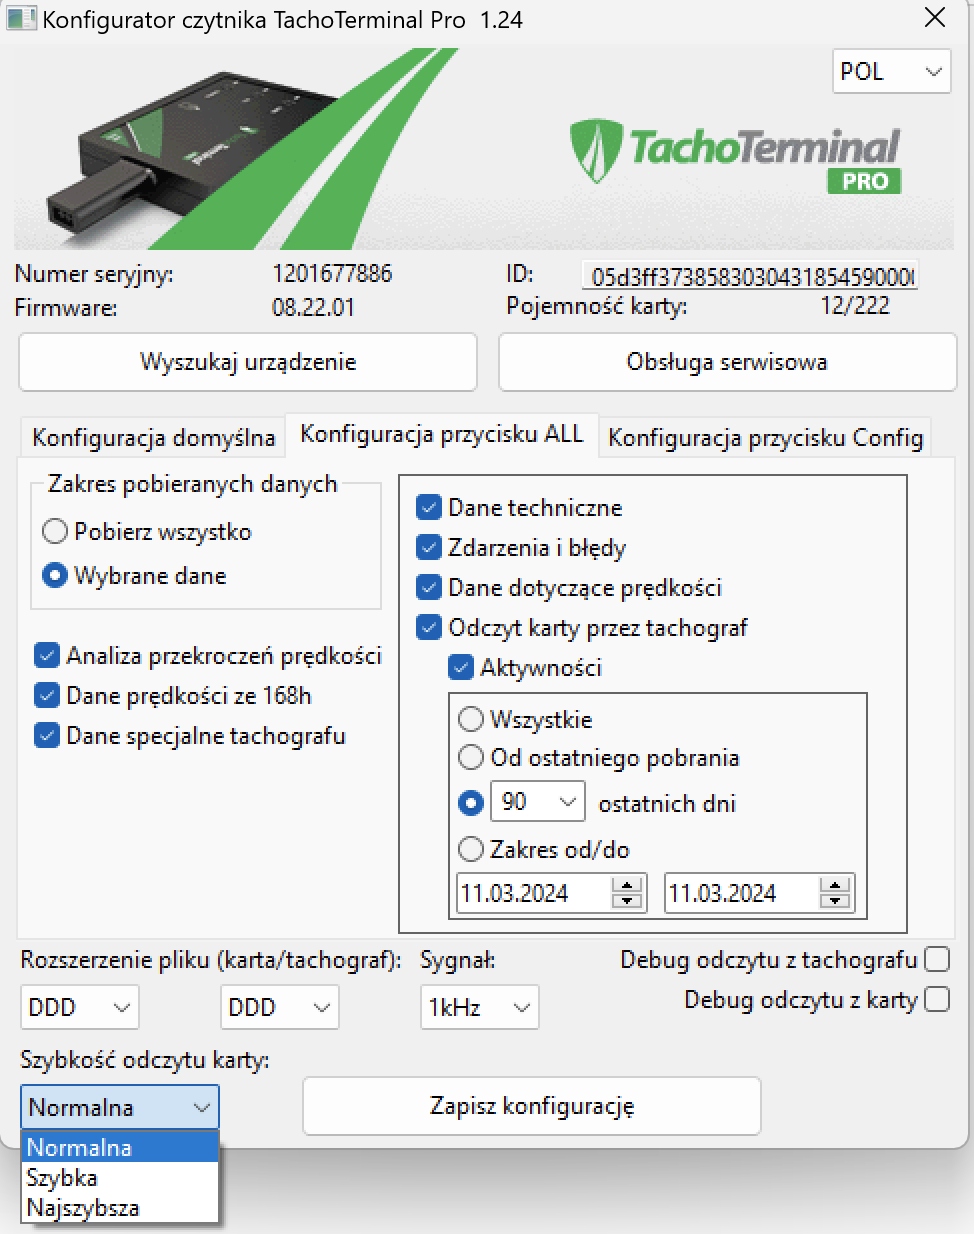Choose Najszybsza reading speed option
Image resolution: width=974 pixels, height=1234 pixels.
click(x=120, y=1208)
